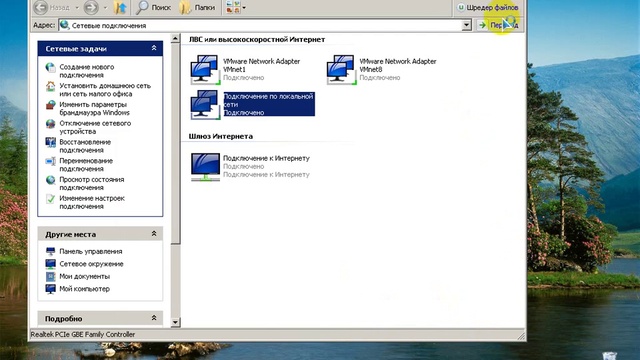This screenshot has height=360, width=640.
Task: Click the Views toolbar icon
Action: click(x=233, y=7)
